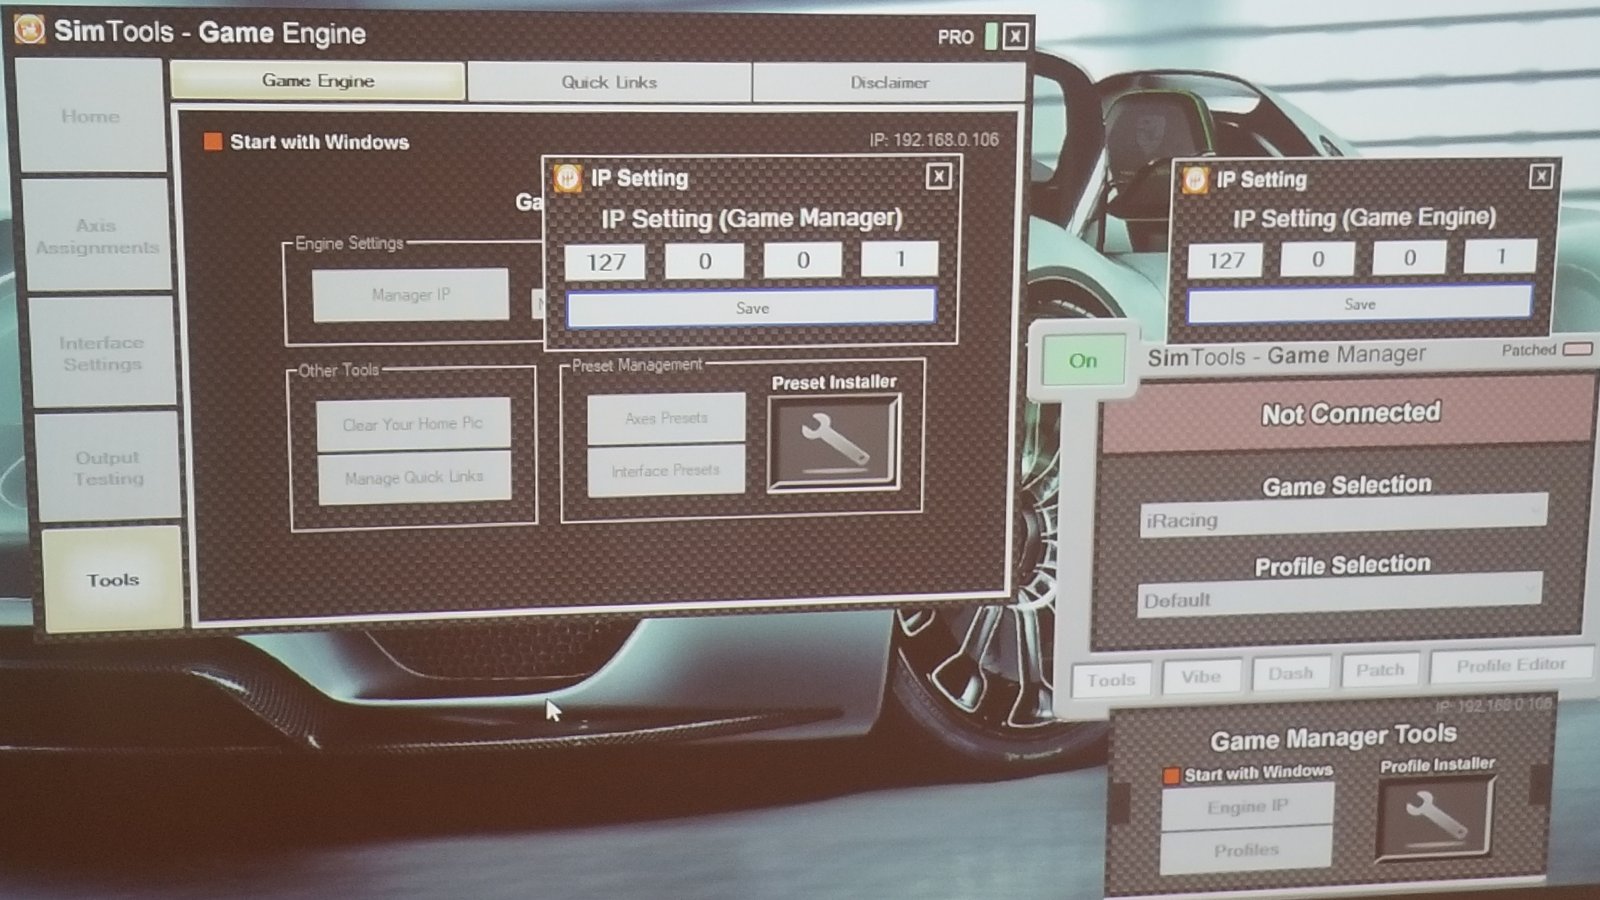Click Manage Quick Links button
Screen dimensions: 1600x900
click(x=414, y=478)
